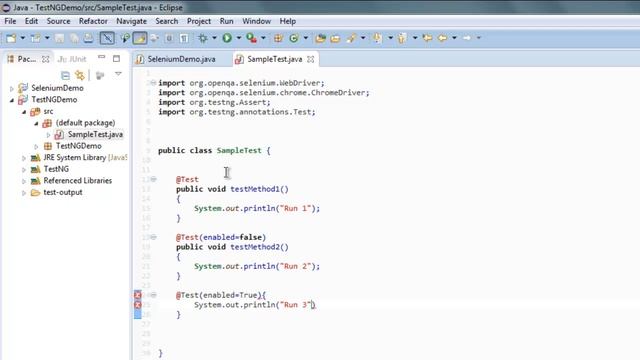
Task: Click the Run External Tools icon
Action: 251,38
